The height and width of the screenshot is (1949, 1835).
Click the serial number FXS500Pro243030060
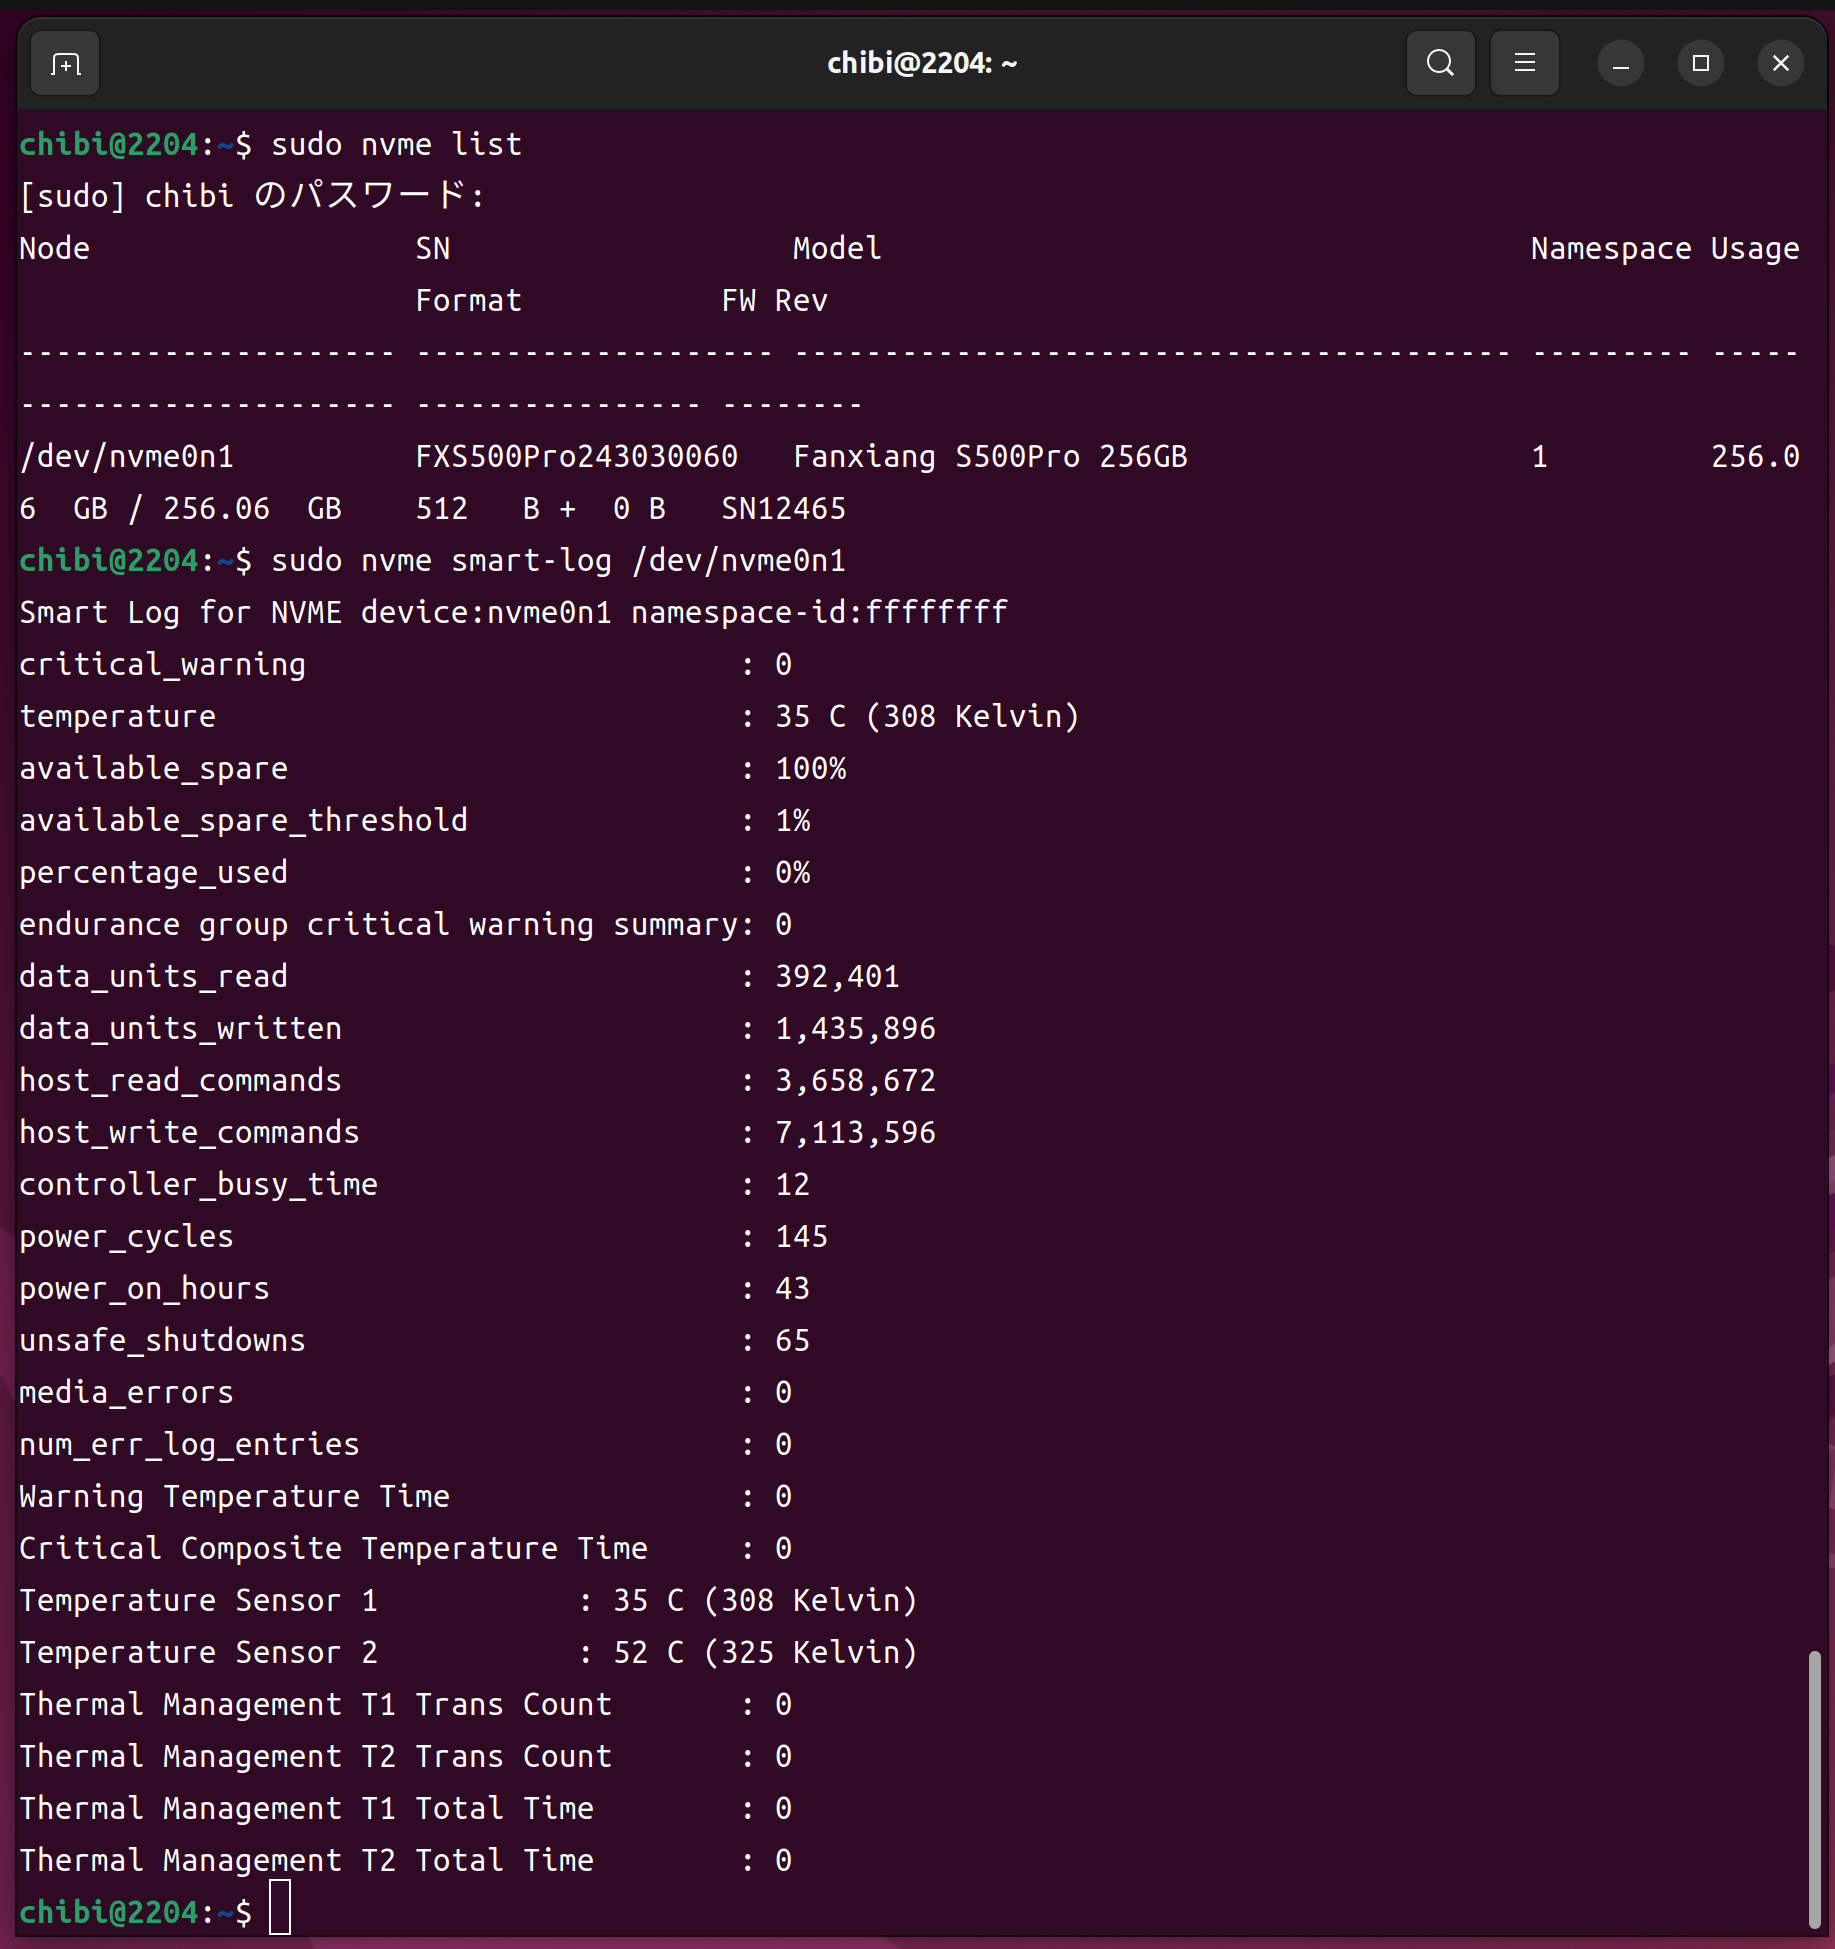click(576, 457)
